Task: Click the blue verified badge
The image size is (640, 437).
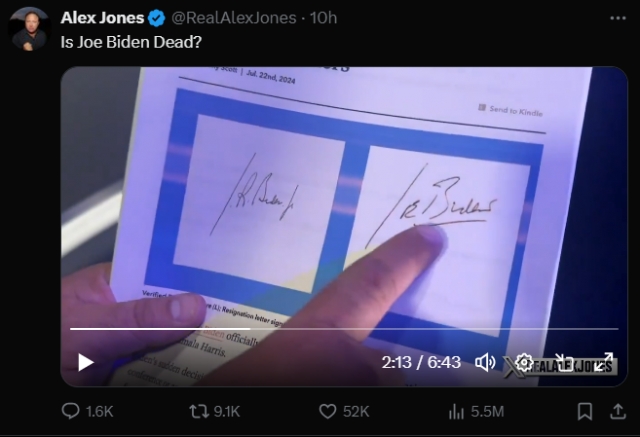Action: click(x=156, y=18)
